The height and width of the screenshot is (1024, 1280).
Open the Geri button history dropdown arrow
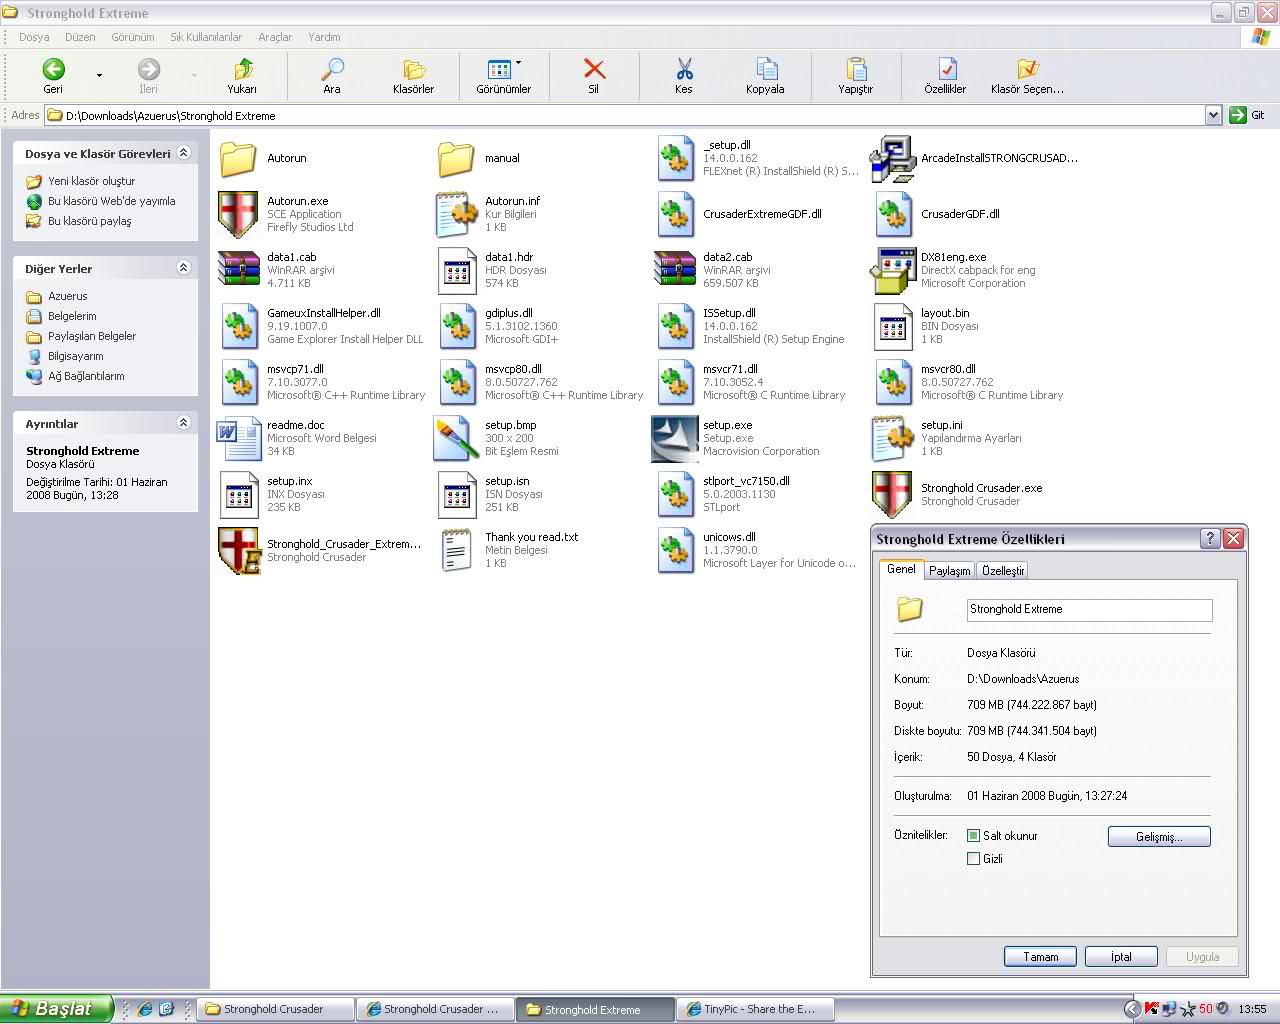click(x=99, y=75)
